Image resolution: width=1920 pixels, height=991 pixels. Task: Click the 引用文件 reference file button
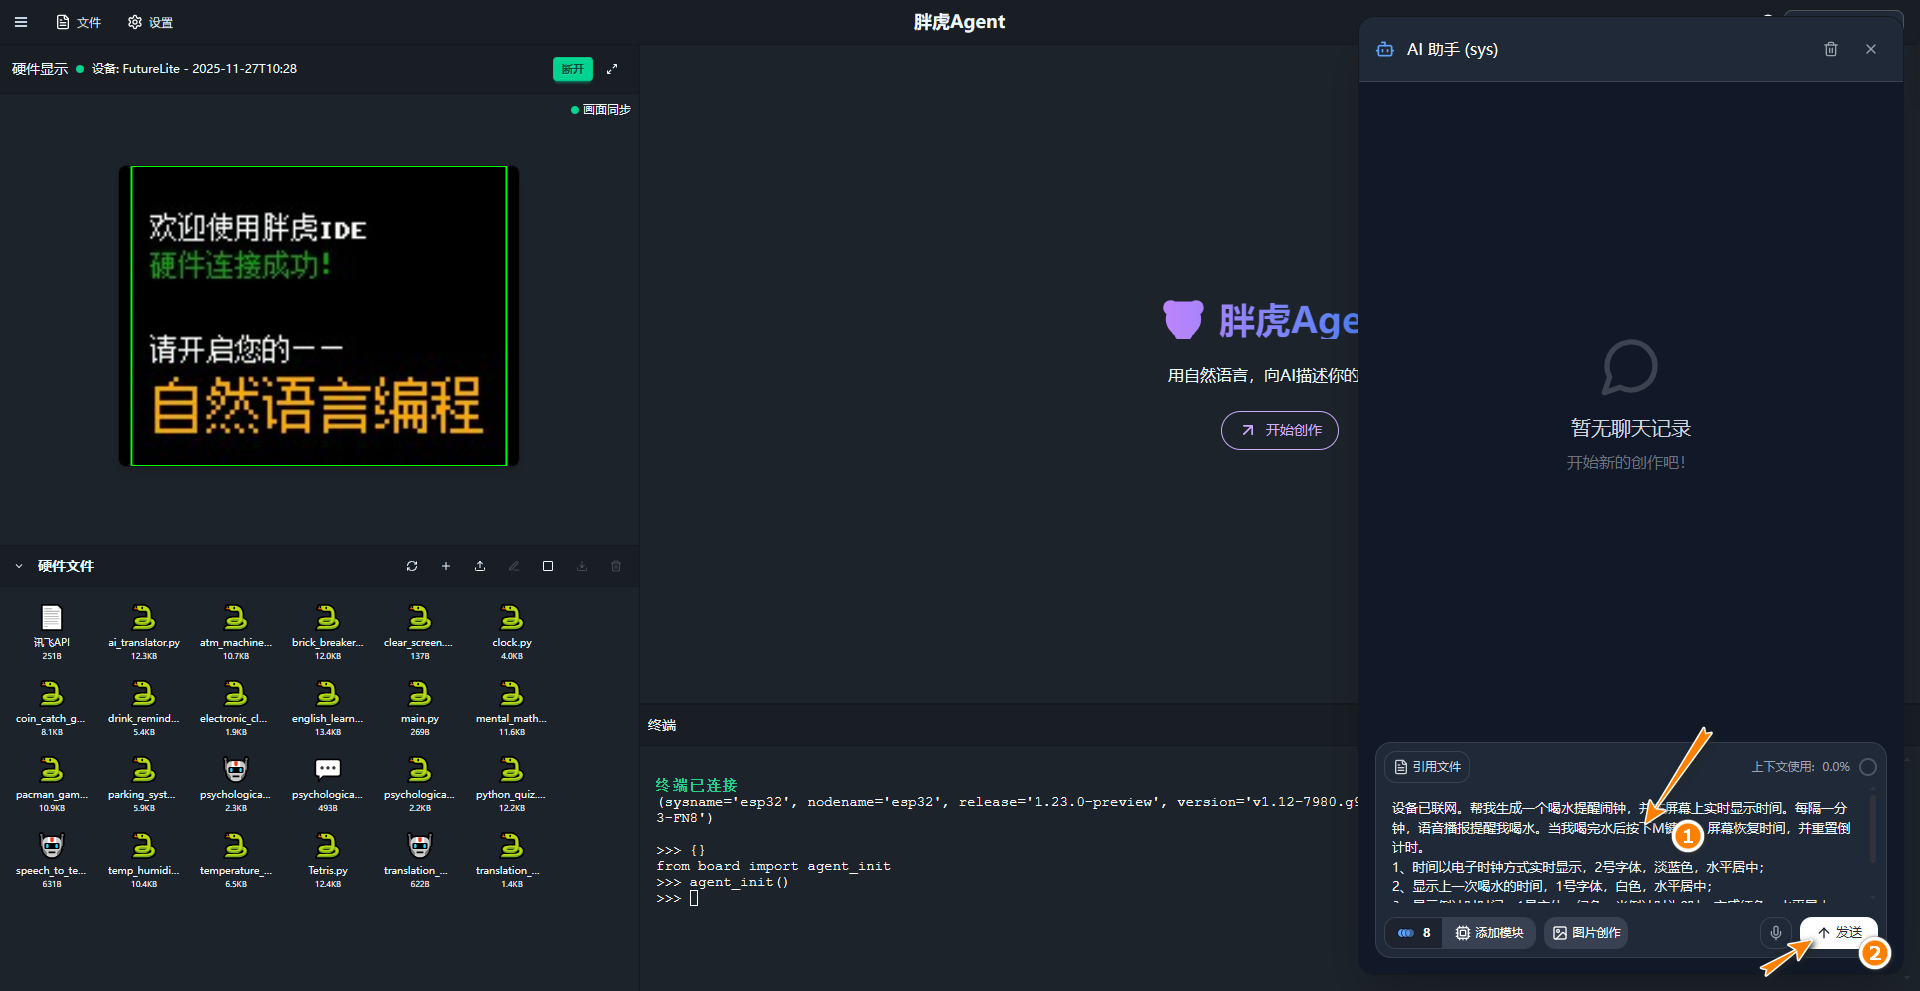point(1427,767)
